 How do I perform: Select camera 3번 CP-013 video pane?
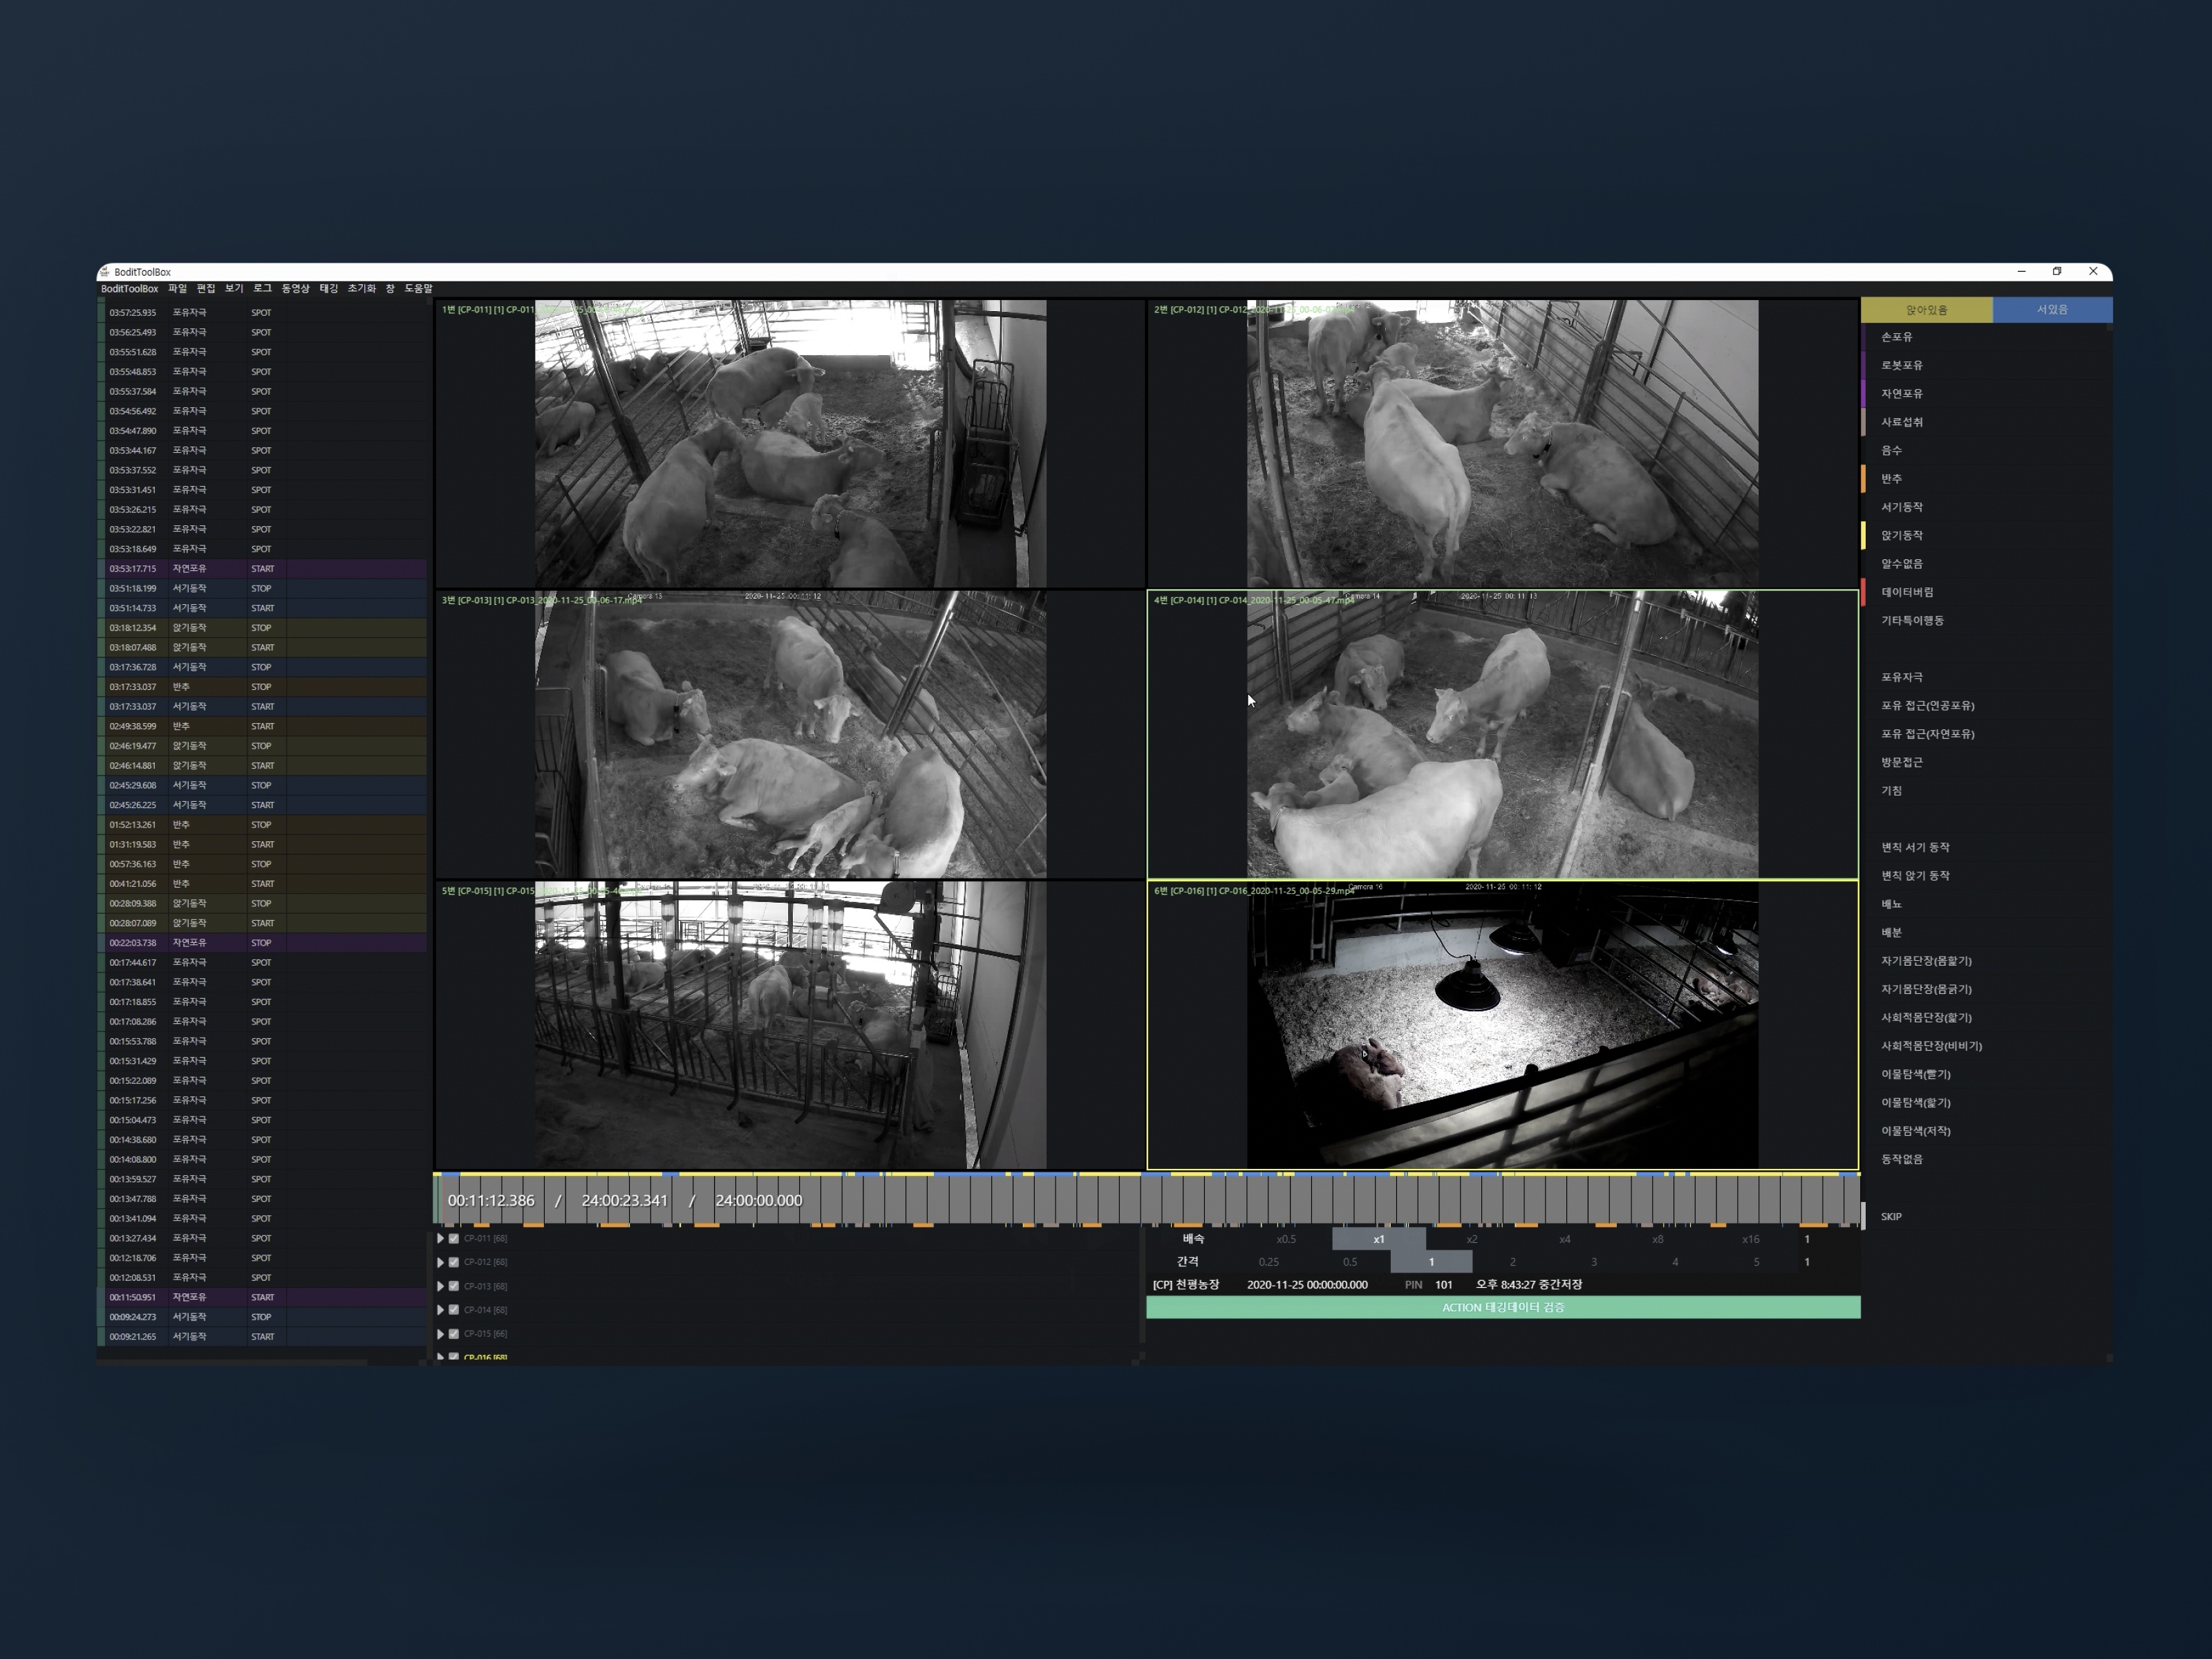[x=790, y=734]
